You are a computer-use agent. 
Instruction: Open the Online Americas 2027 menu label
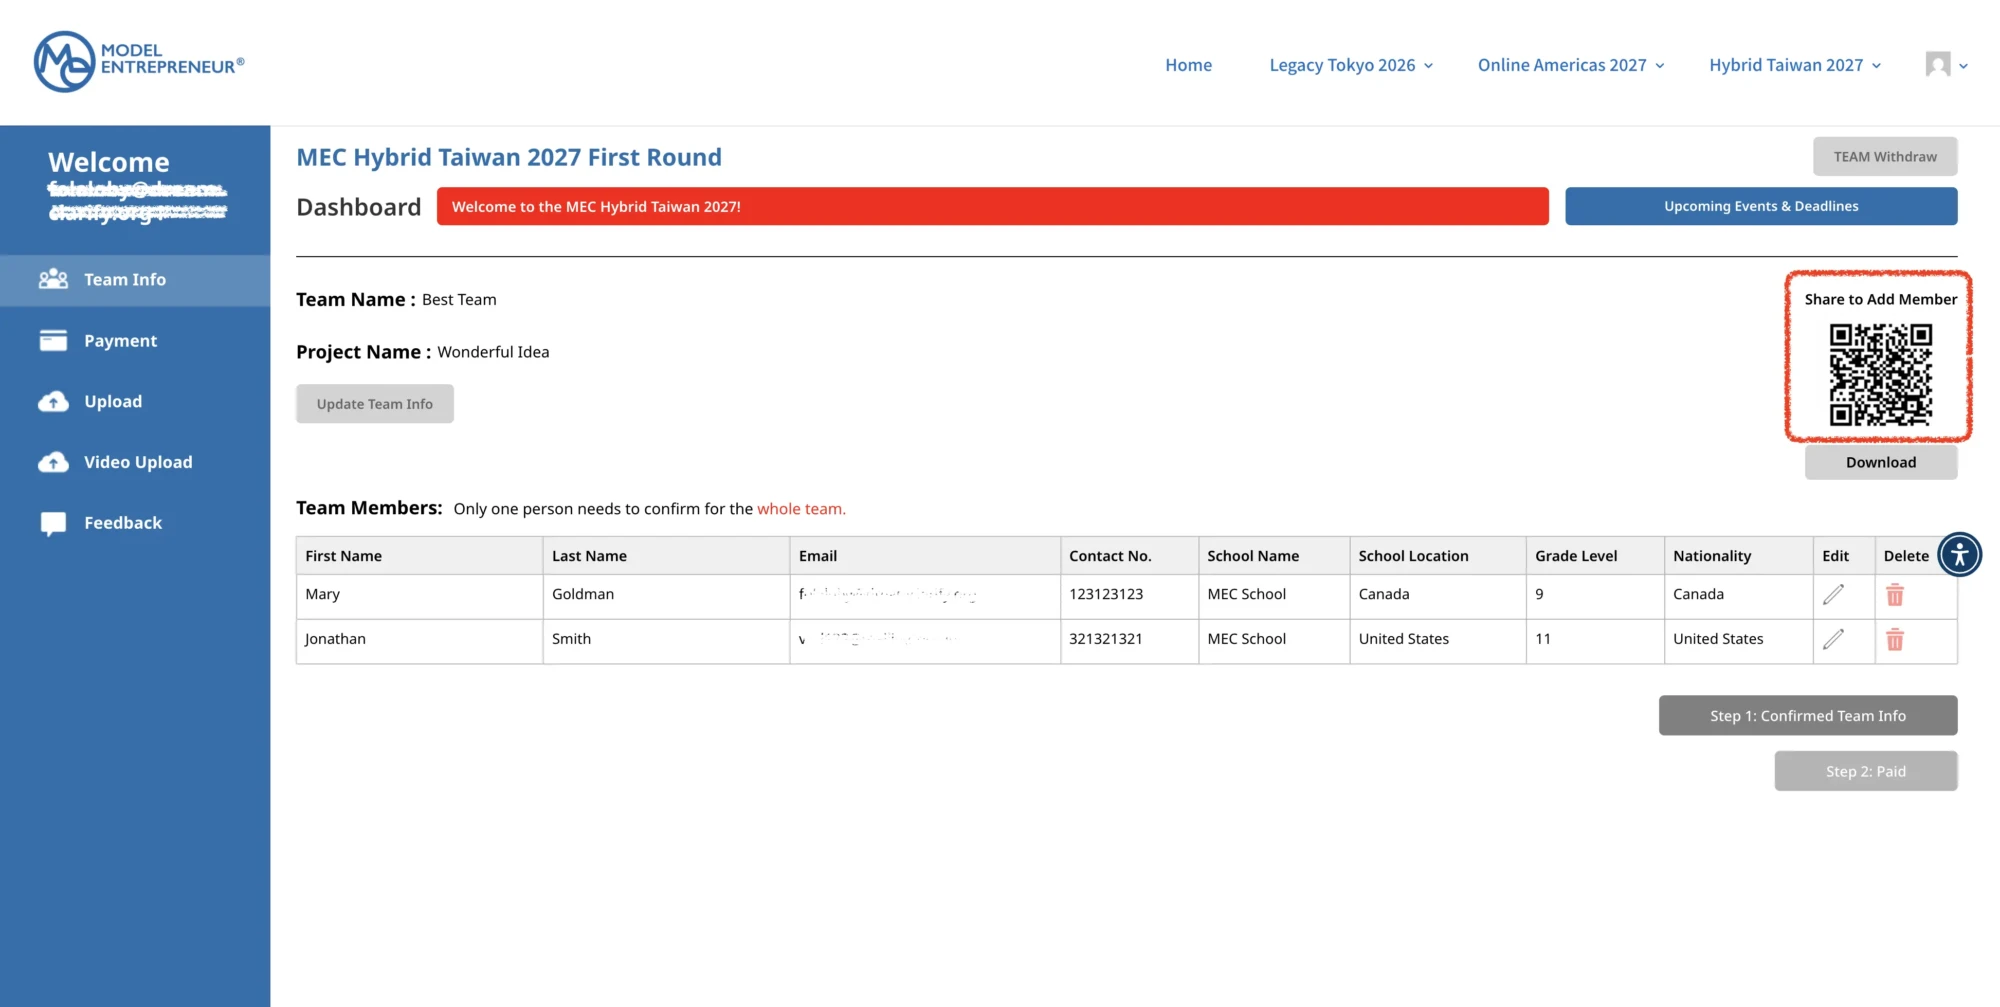1562,65
